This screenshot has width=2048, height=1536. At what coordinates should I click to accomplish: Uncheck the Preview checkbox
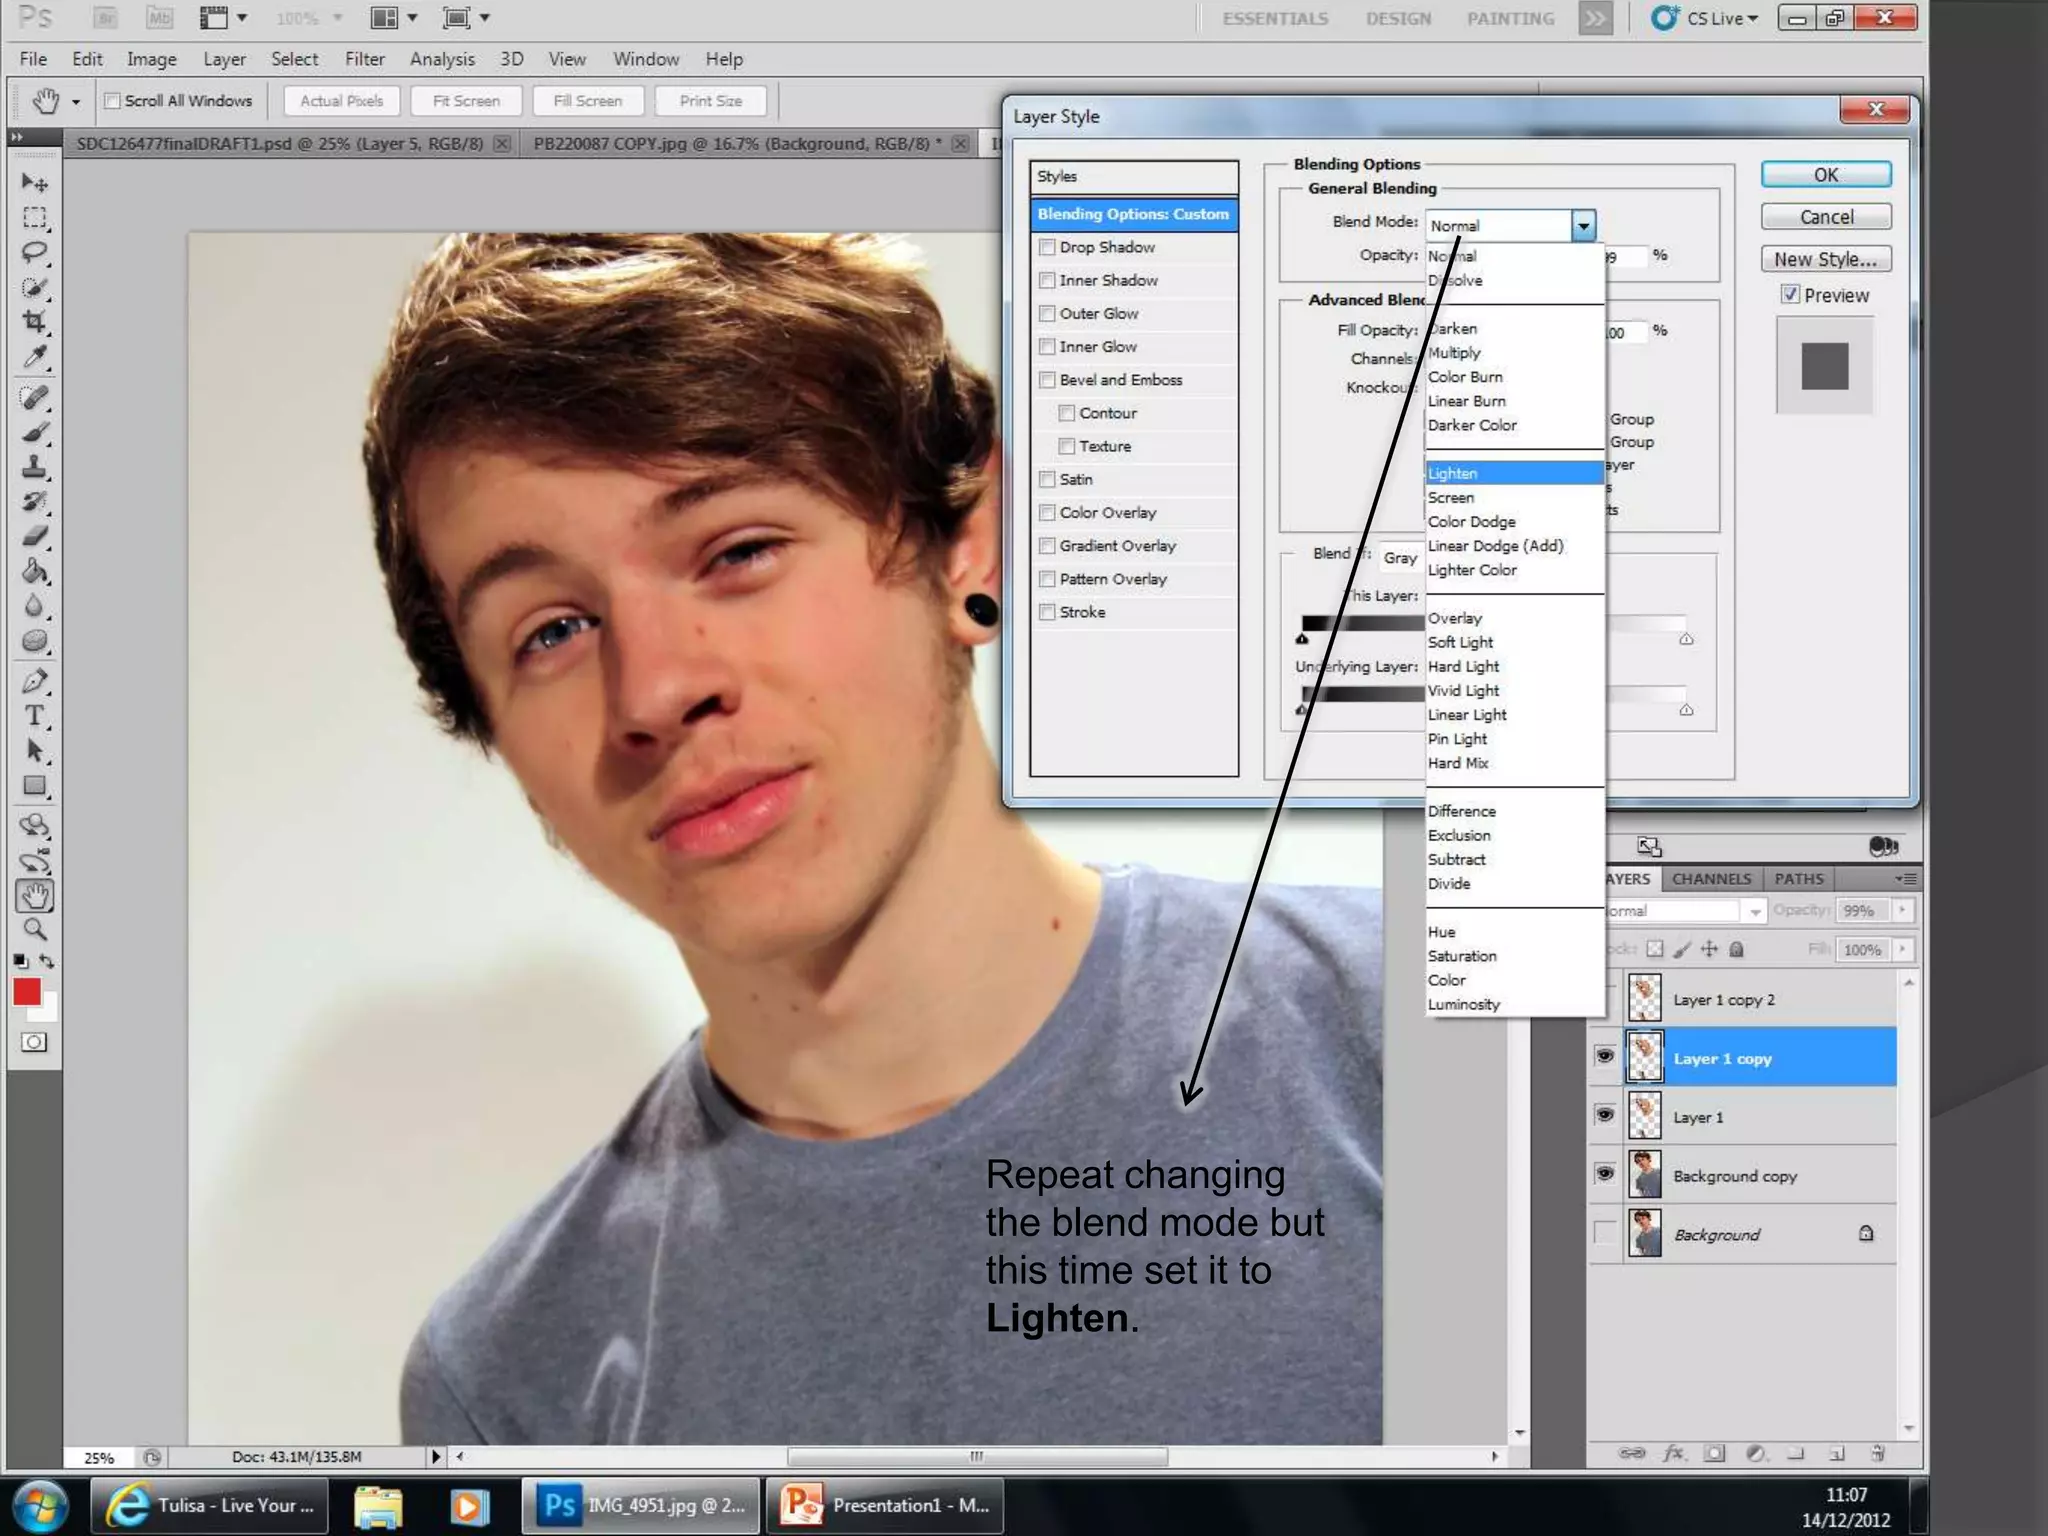tap(1790, 295)
